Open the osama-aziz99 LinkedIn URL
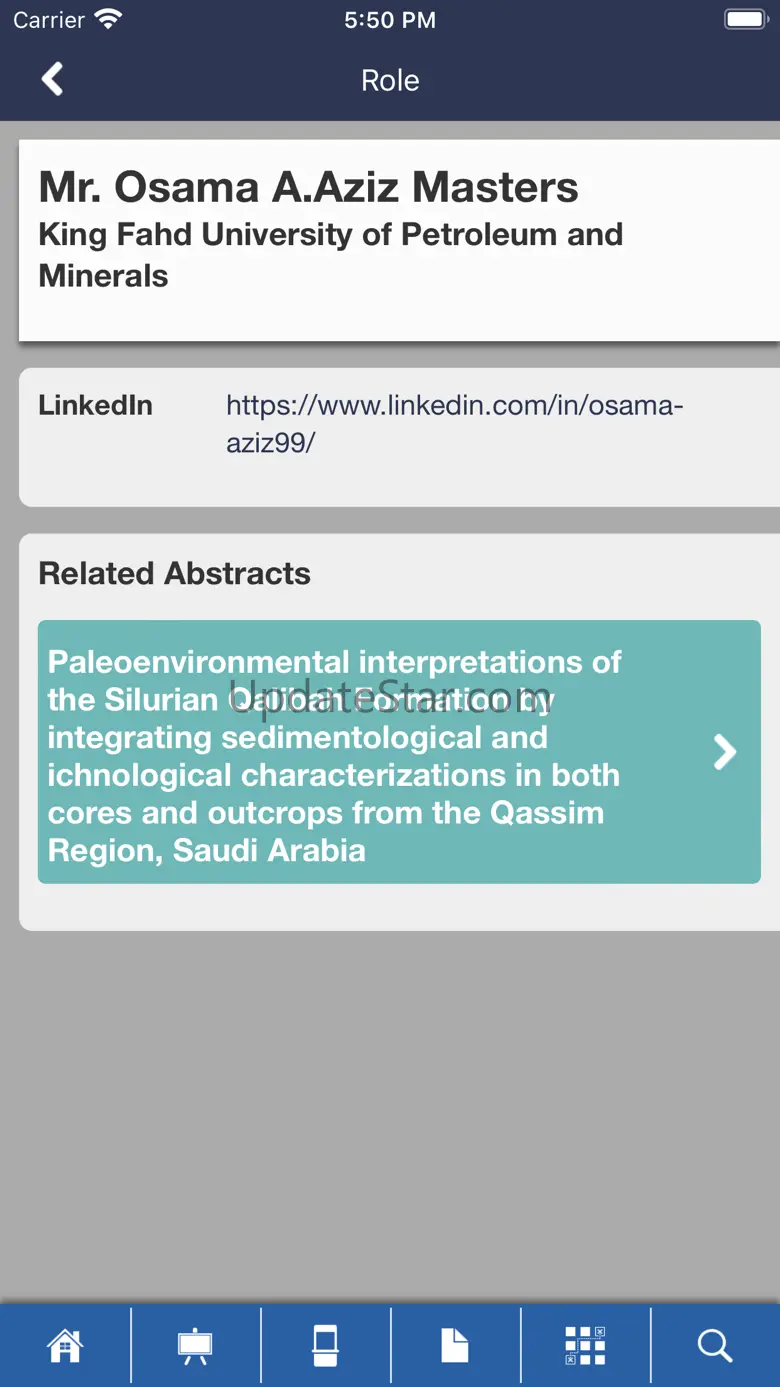The image size is (780, 1387). [454, 423]
